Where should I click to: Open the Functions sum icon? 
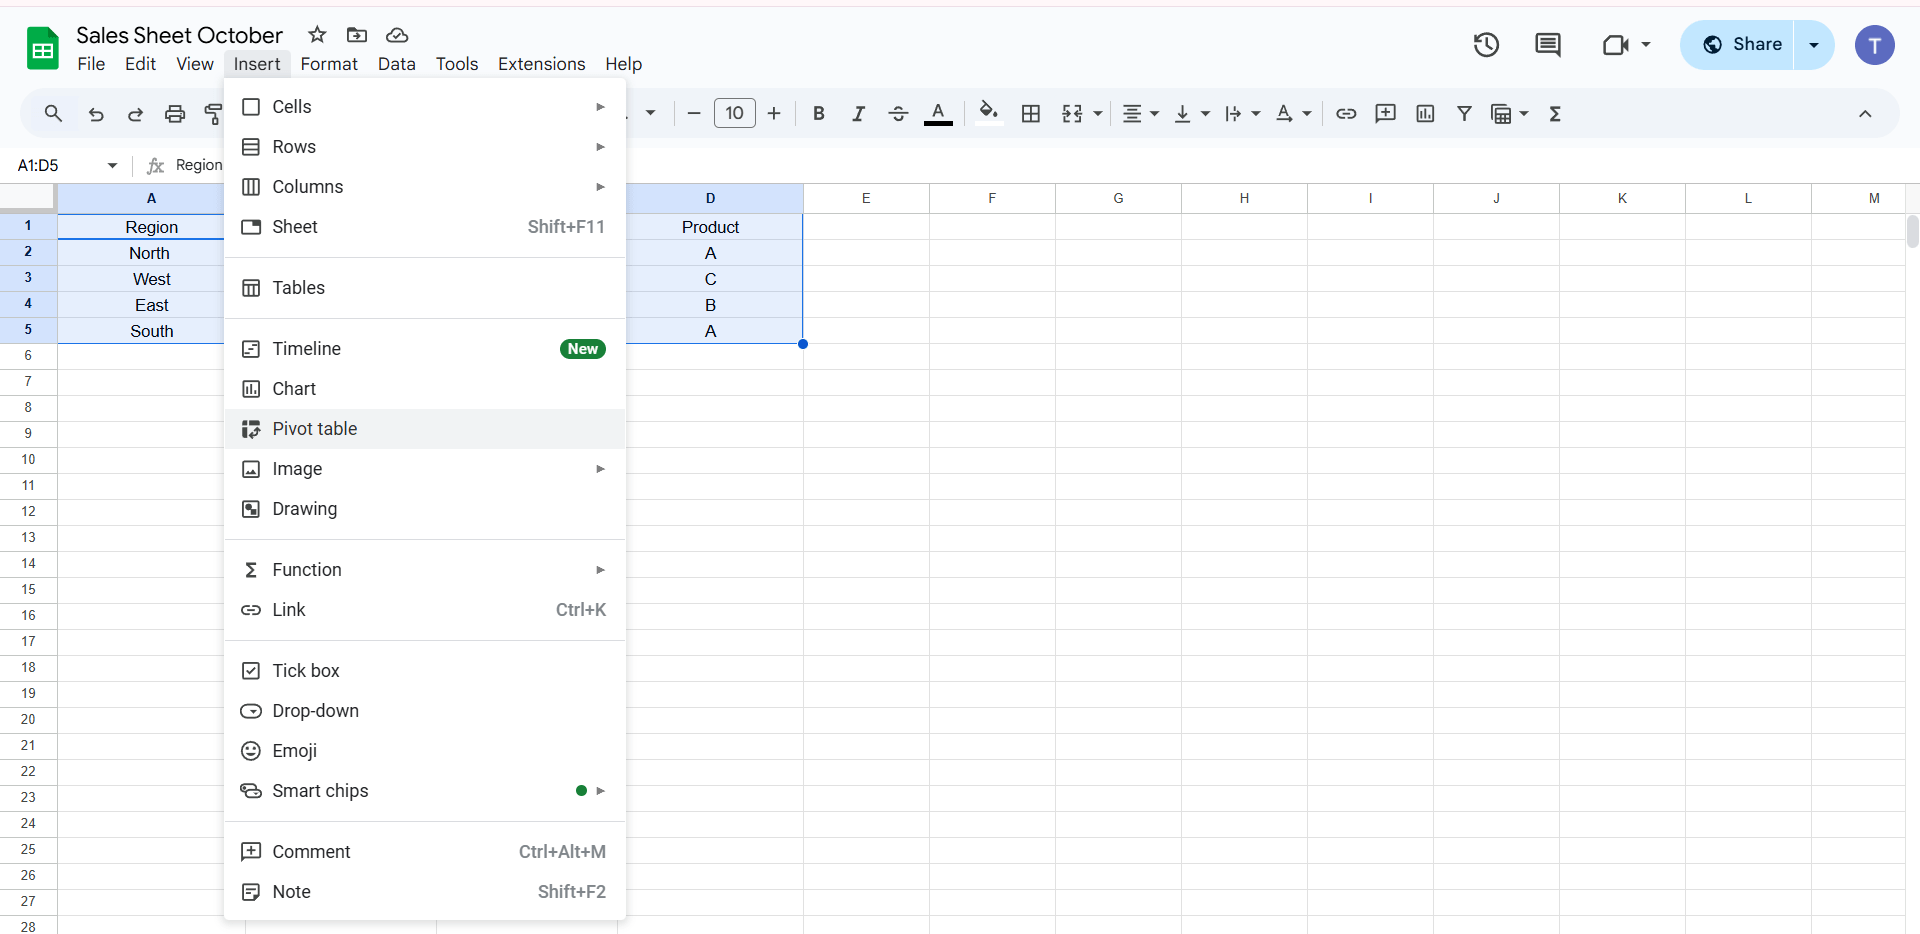coord(1555,113)
